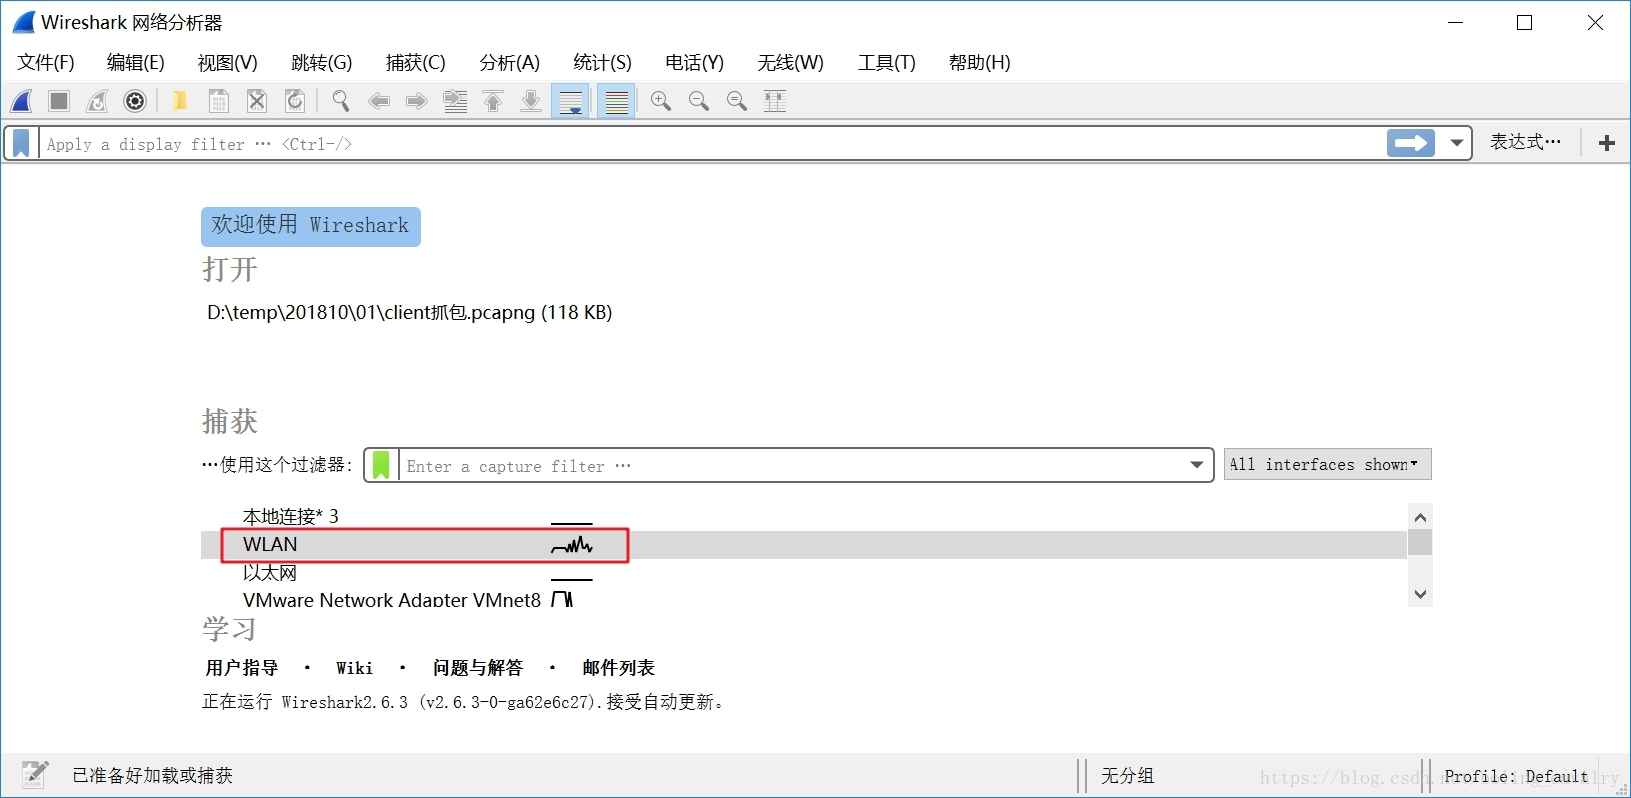Reset text to normal size icon
Viewport: 1631px width, 798px height.
coord(737,101)
